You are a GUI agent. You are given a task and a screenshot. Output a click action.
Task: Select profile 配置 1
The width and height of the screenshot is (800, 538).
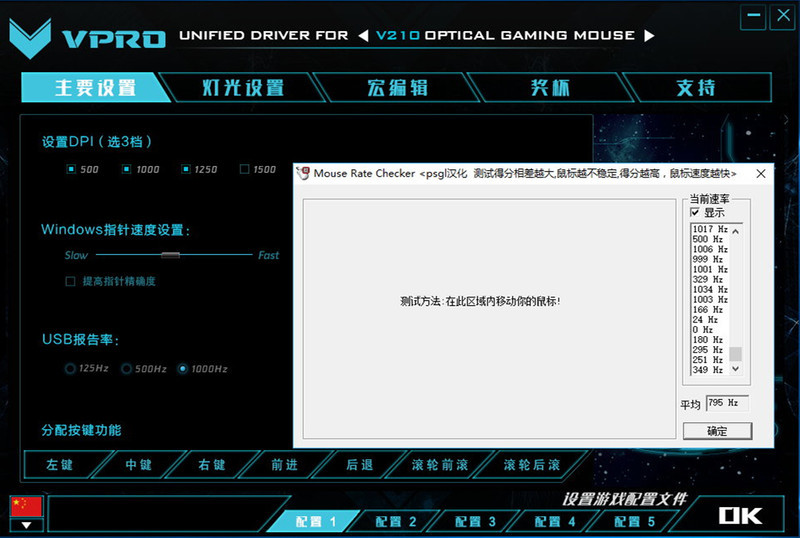315,521
